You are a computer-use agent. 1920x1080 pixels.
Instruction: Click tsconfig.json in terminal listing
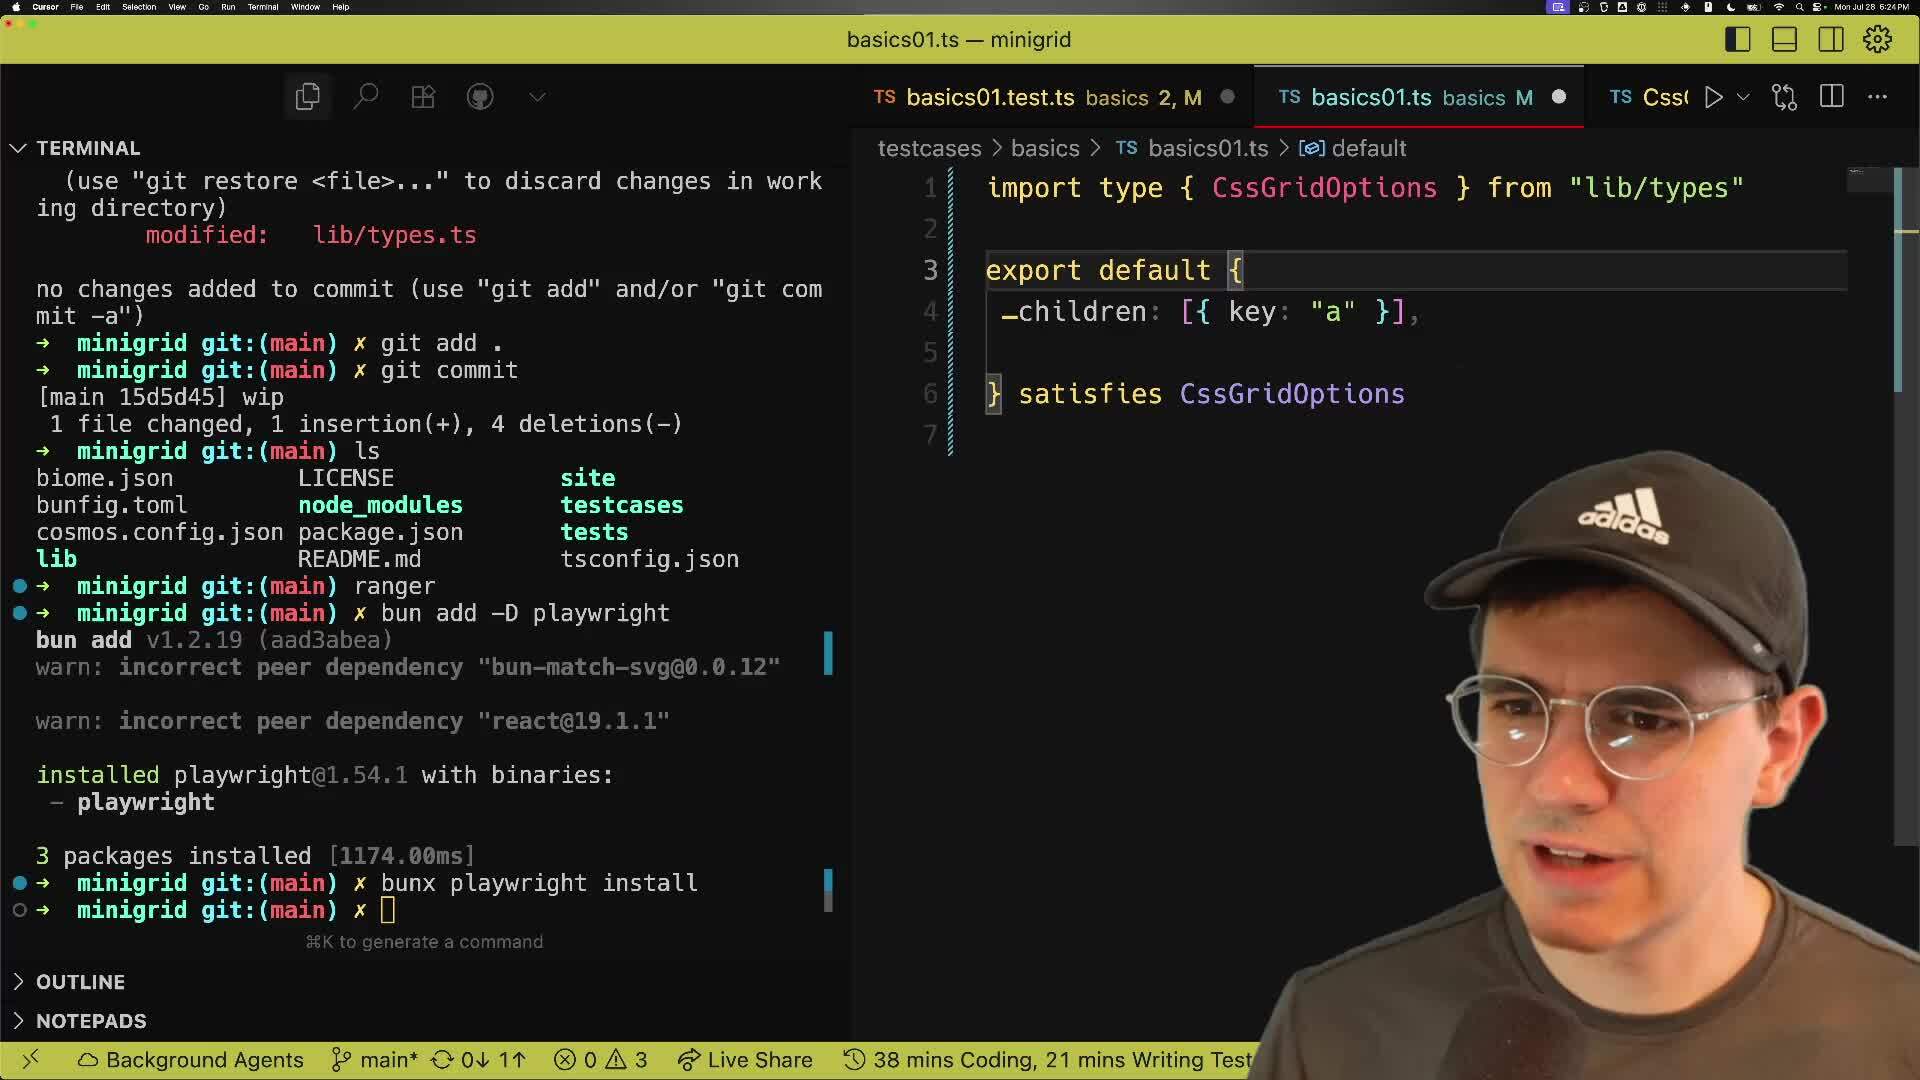[x=650, y=559]
